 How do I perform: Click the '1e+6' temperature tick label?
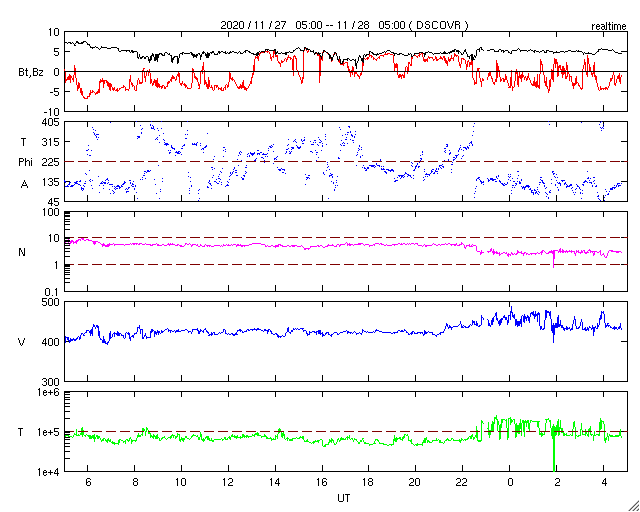(49, 392)
